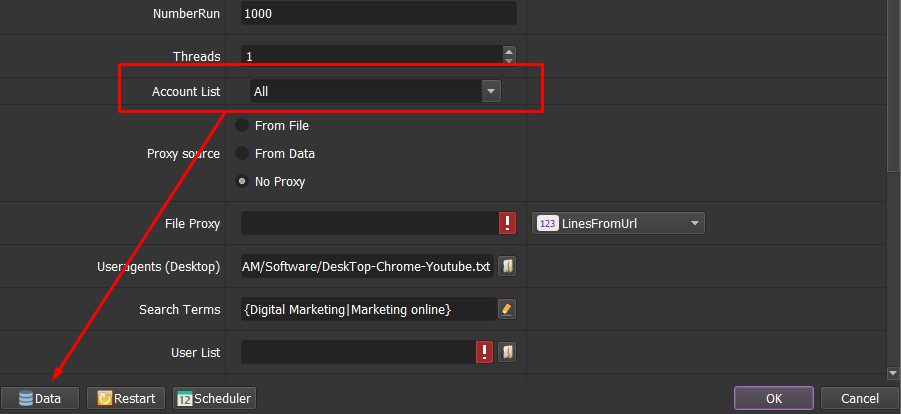
Task: Click the File Proxy input field
Action: pyautogui.click(x=370, y=223)
